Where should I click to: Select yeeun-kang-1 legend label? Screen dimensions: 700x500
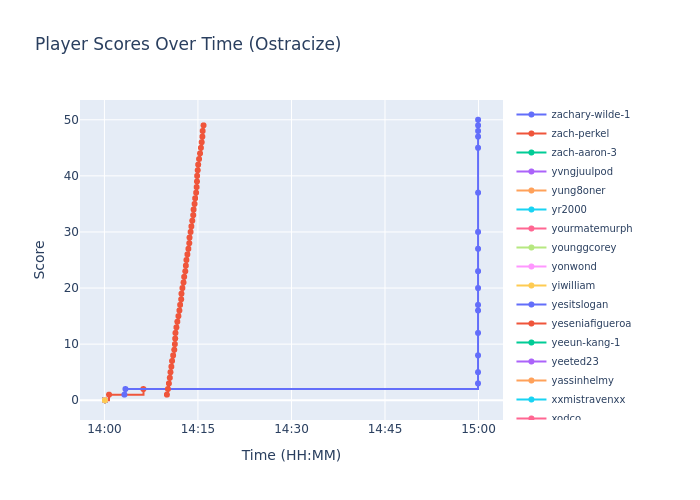tap(585, 343)
